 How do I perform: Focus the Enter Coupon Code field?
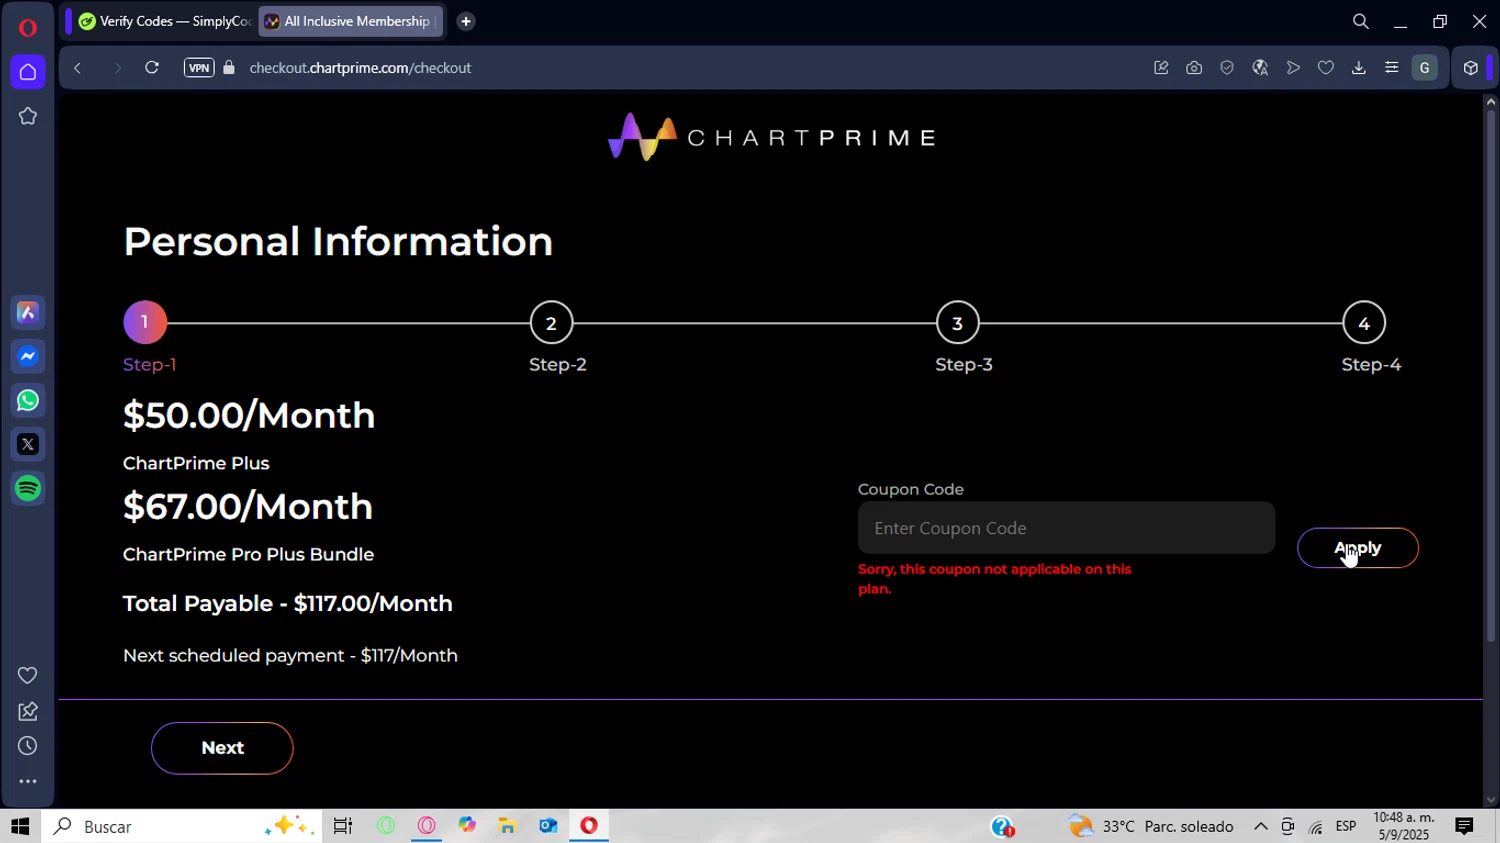1066,528
